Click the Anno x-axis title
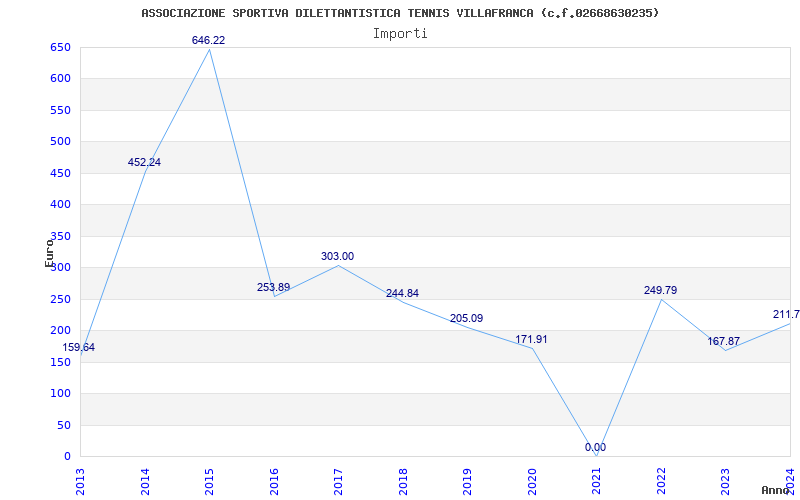The width and height of the screenshot is (800, 500). tap(775, 490)
